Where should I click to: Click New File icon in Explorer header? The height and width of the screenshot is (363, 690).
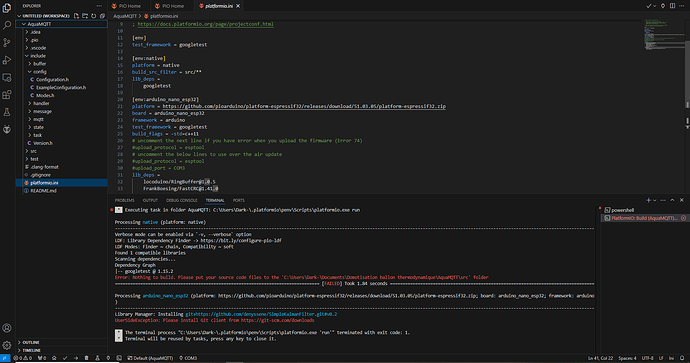coord(77,16)
